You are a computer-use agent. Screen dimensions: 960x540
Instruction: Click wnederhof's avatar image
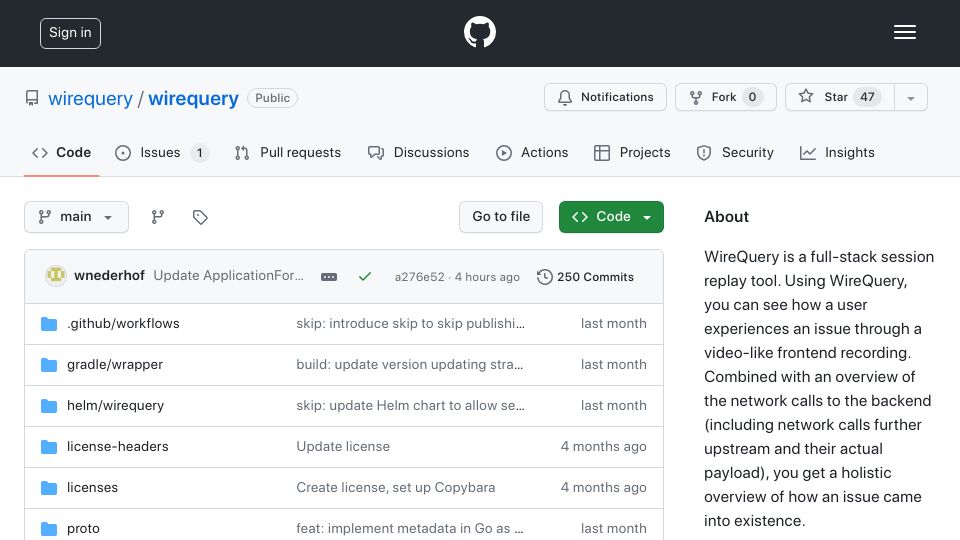pyautogui.click(x=56, y=276)
